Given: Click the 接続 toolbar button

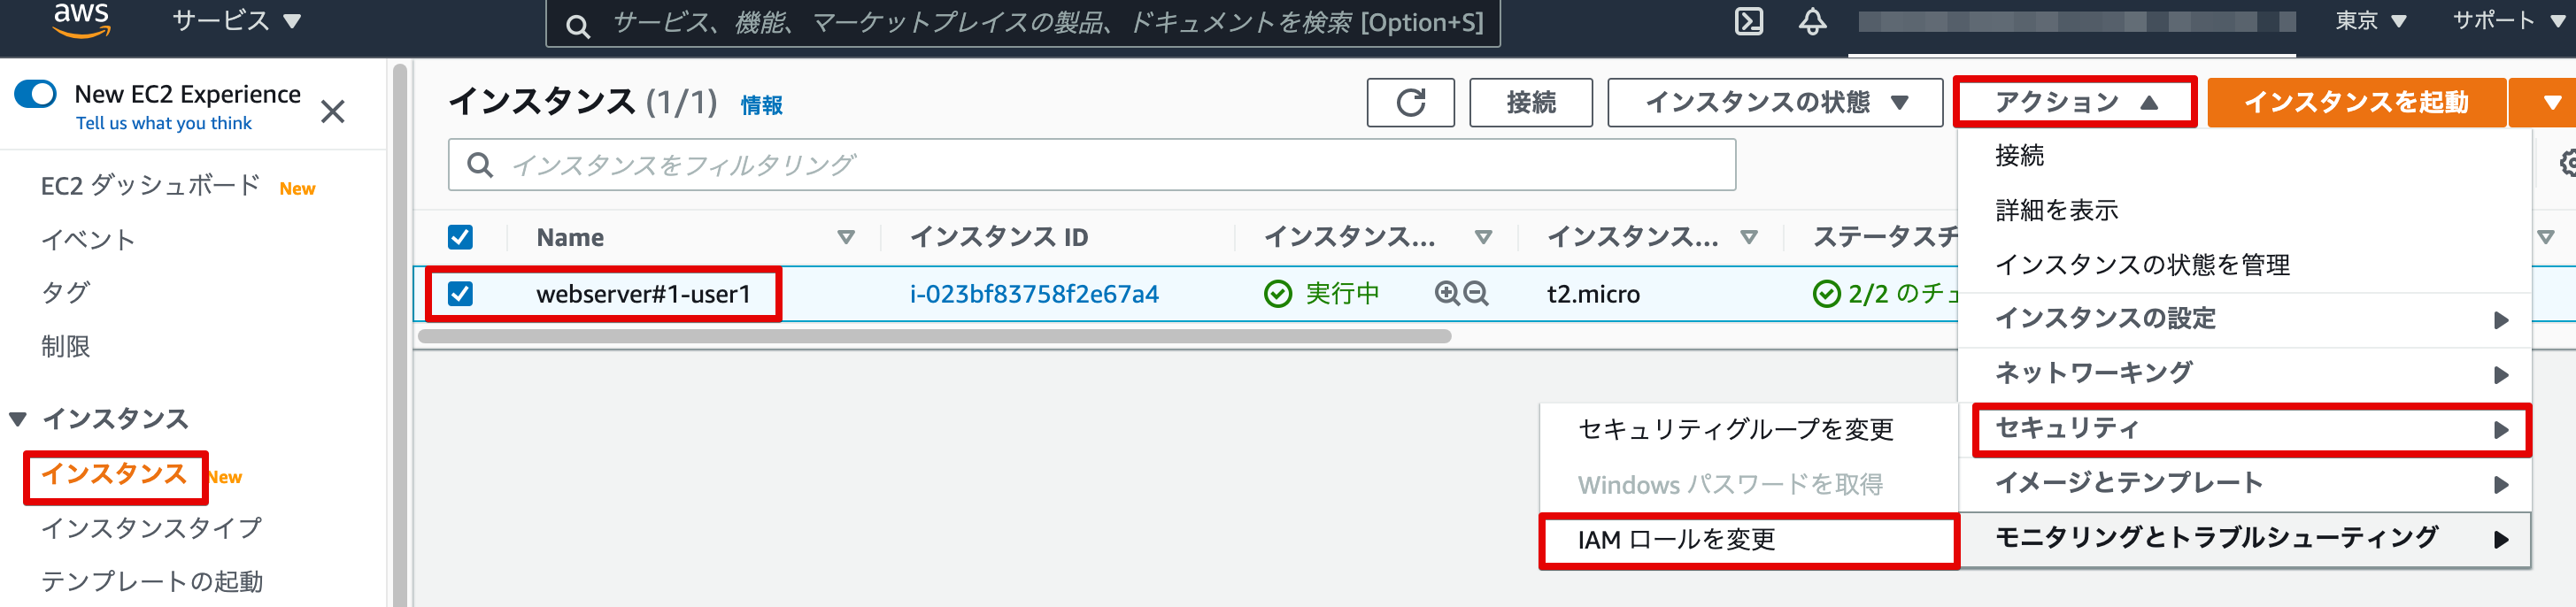Looking at the screenshot, I should [x=1531, y=102].
